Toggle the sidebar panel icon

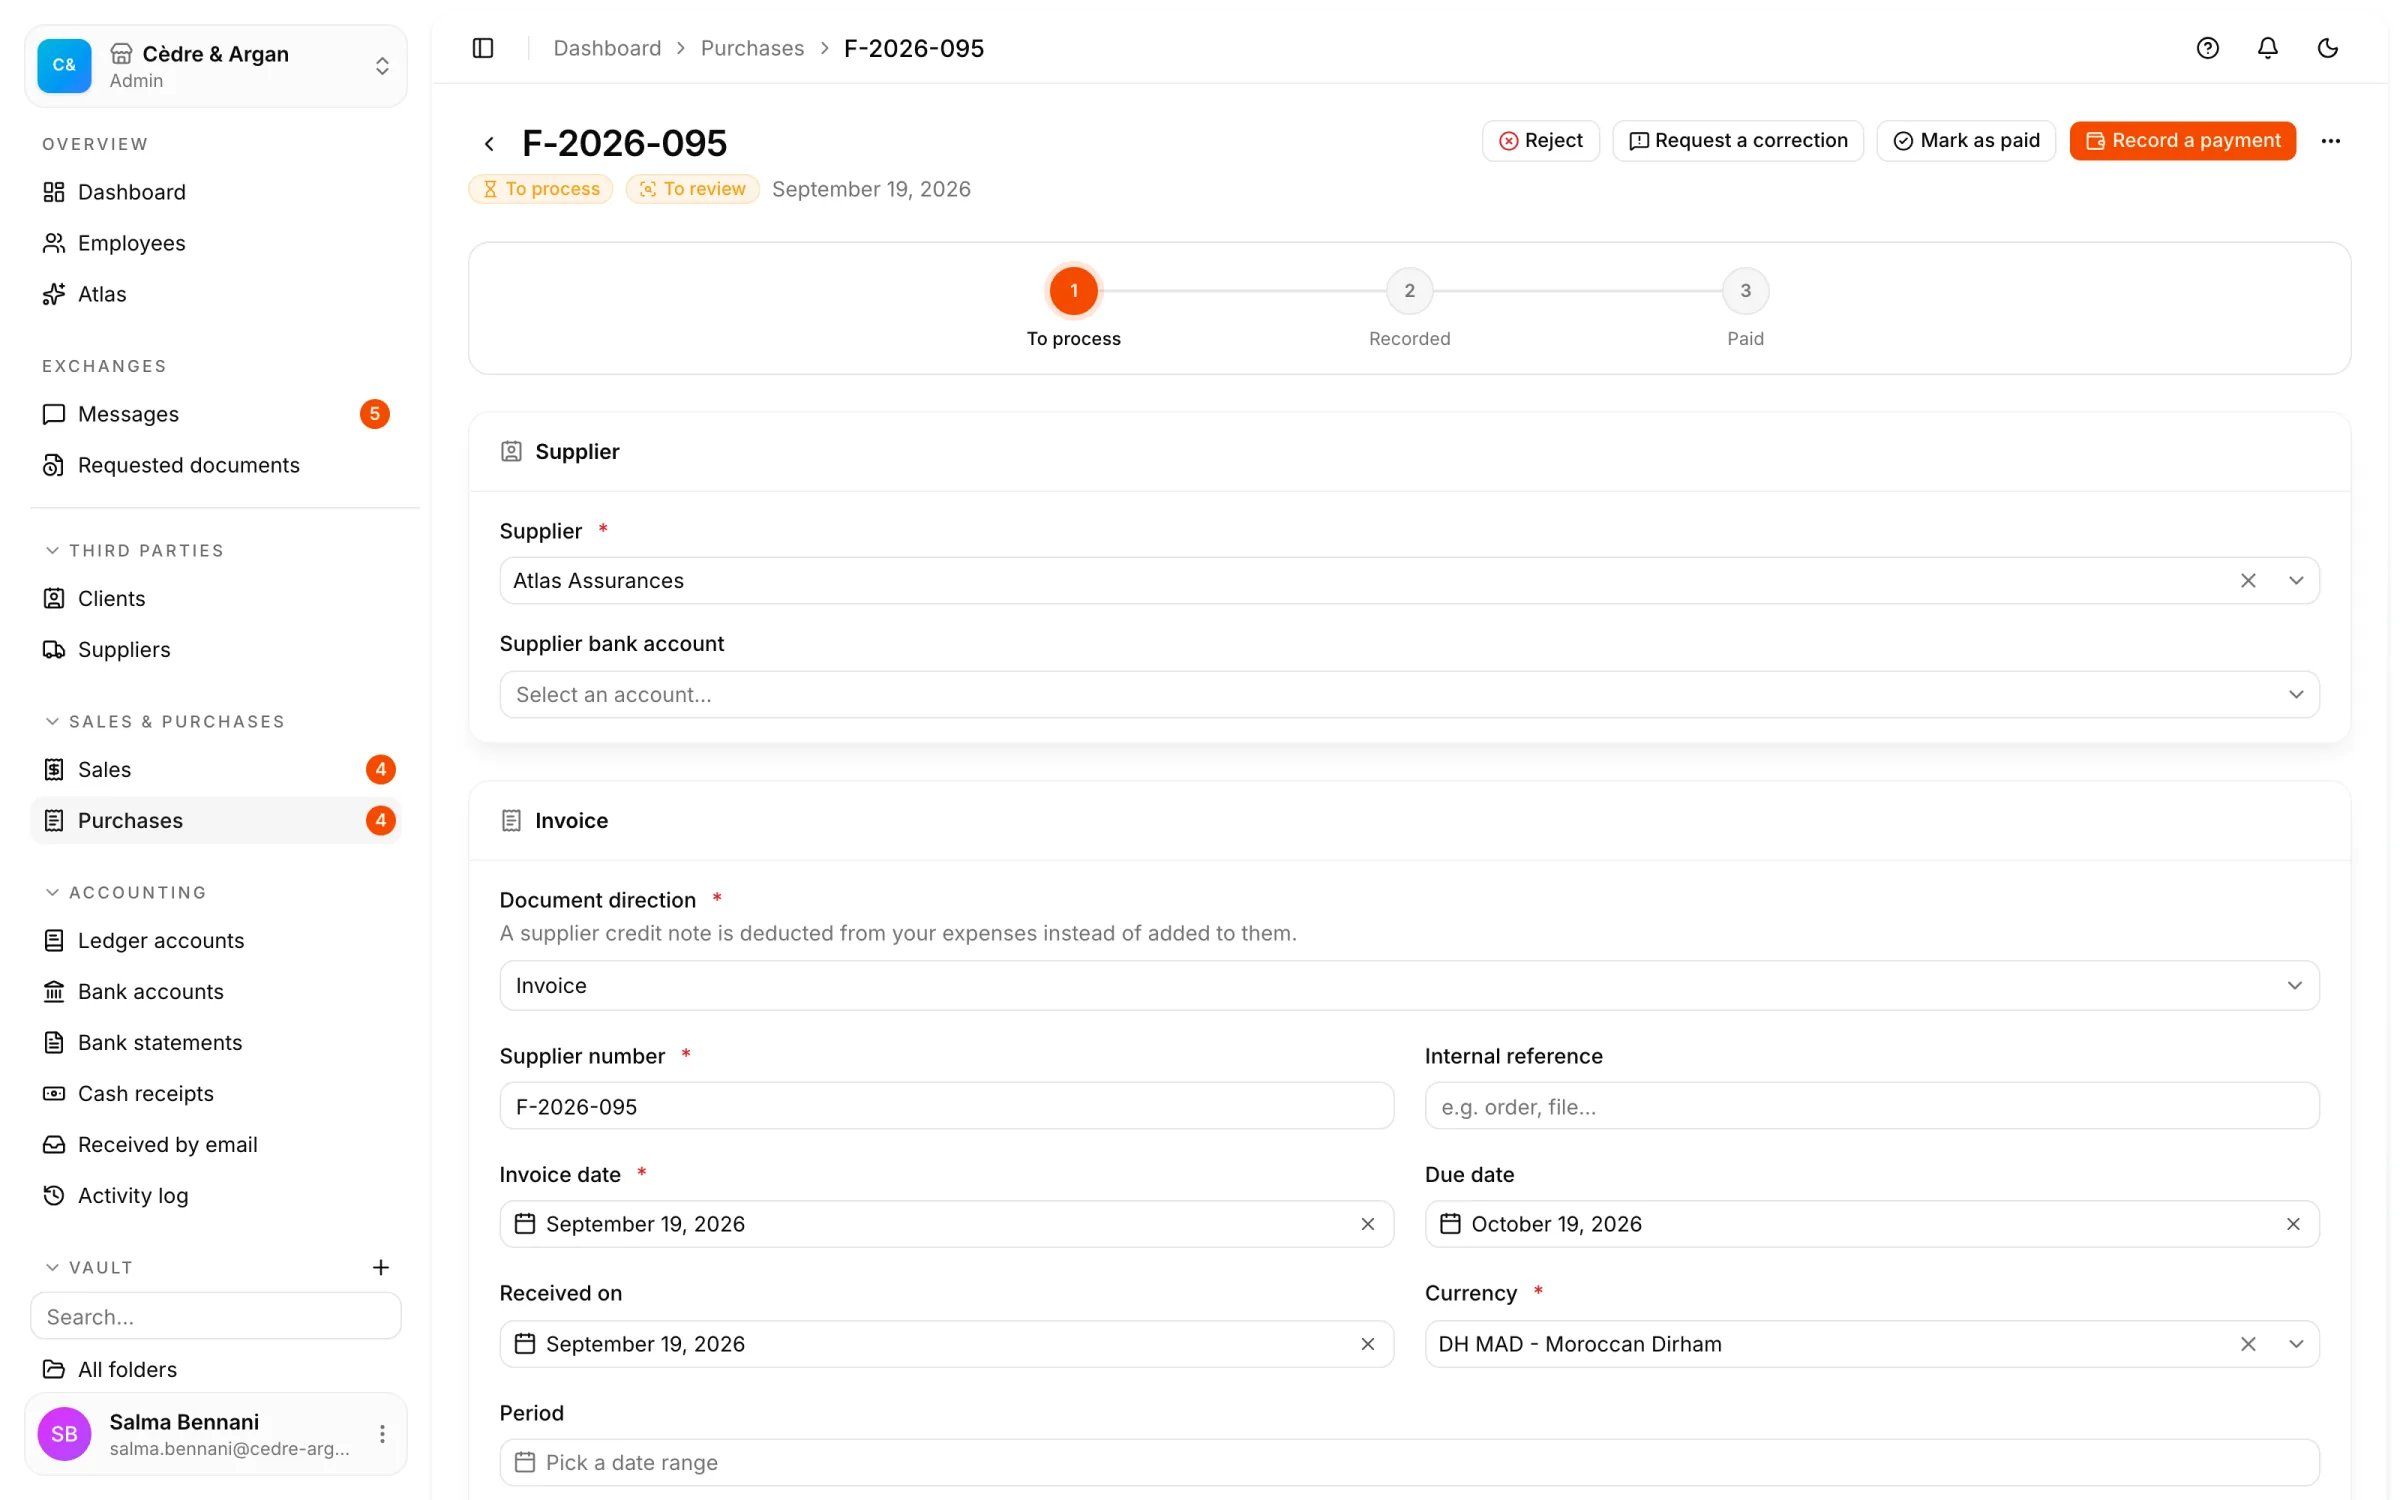(x=483, y=48)
